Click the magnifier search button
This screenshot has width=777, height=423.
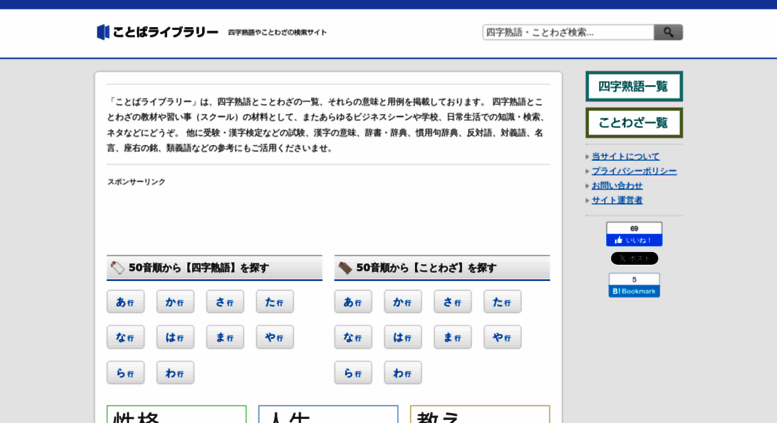tap(668, 32)
